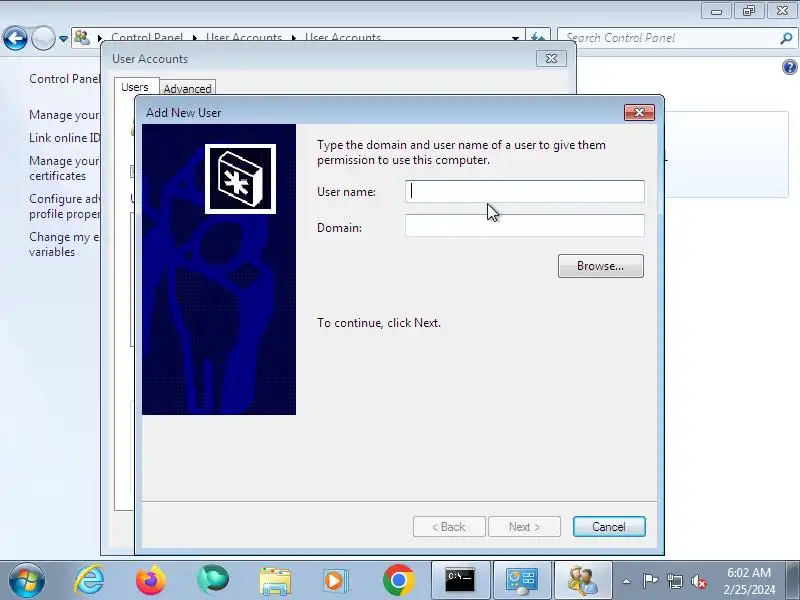Refresh the Control Panel address bar
The image size is (800, 600).
pos(538,38)
